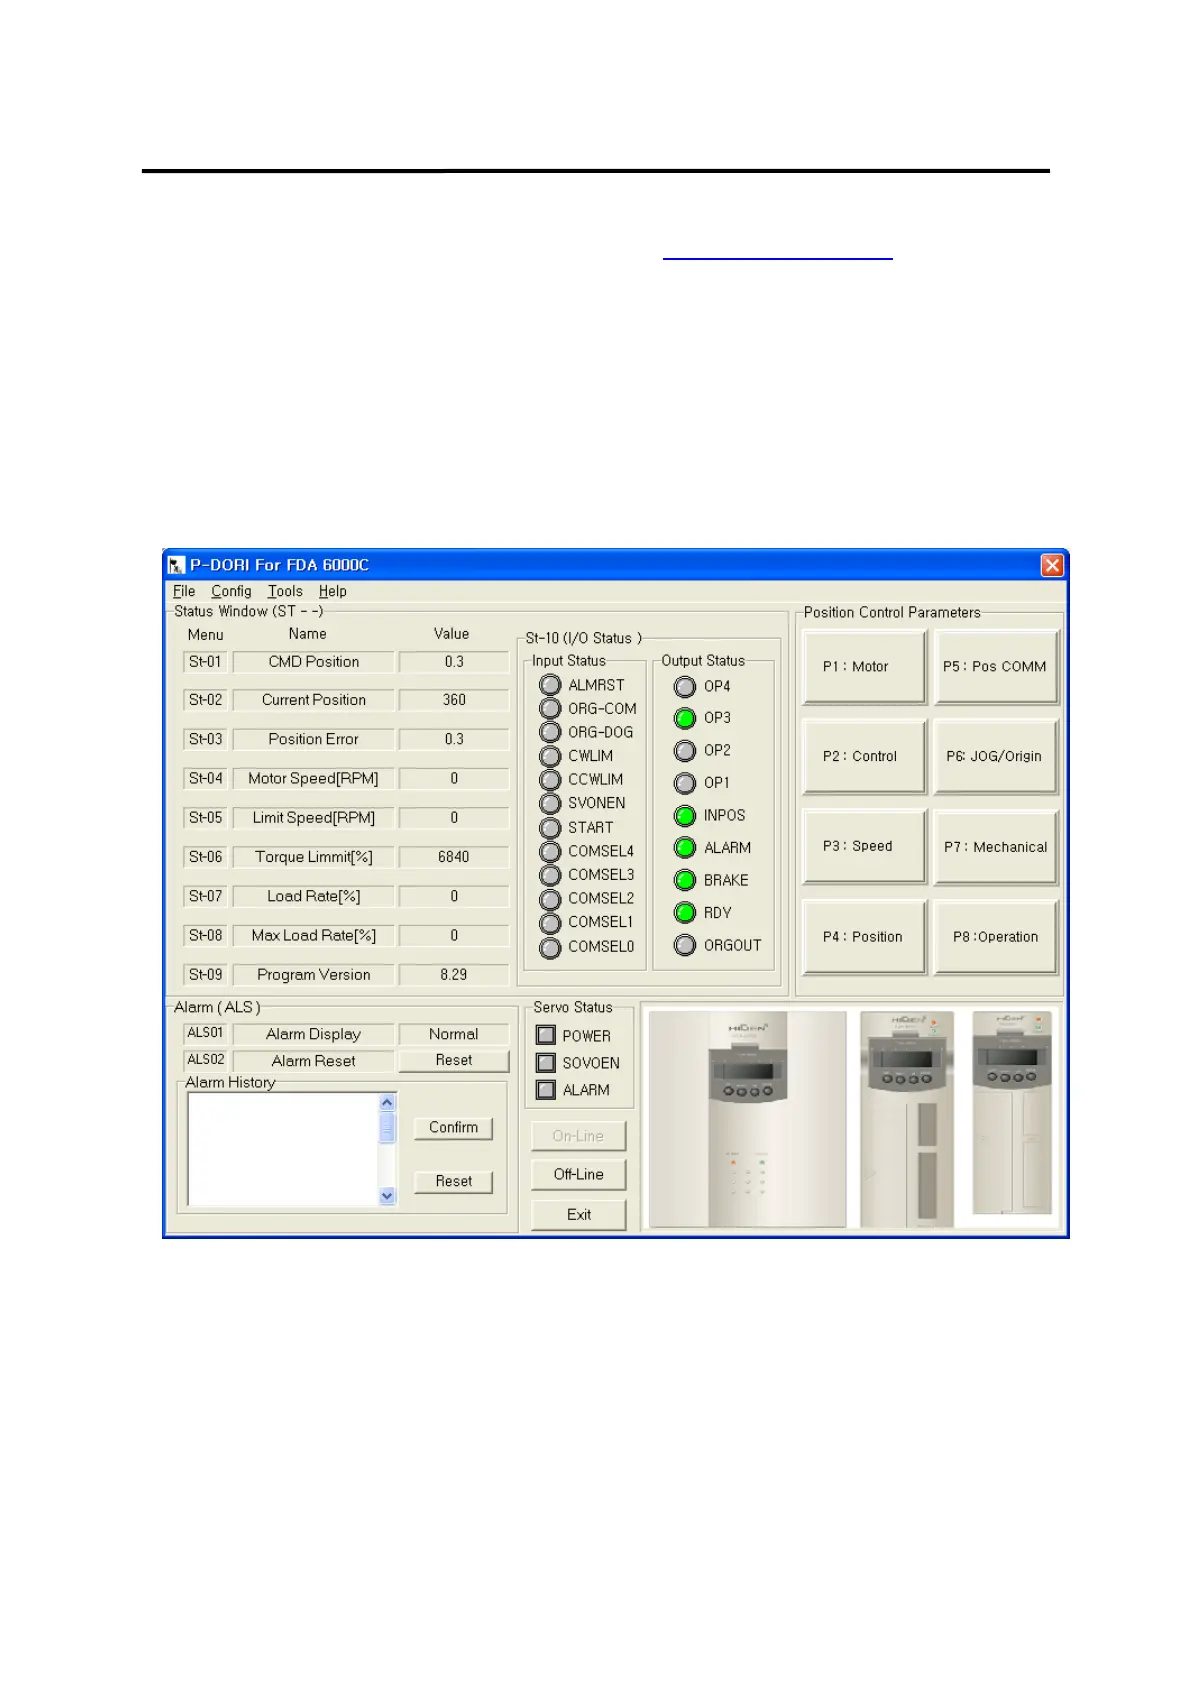Image resolution: width=1190 pixels, height=1684 pixels.
Task: Open the Tools menu
Action: coord(285,591)
